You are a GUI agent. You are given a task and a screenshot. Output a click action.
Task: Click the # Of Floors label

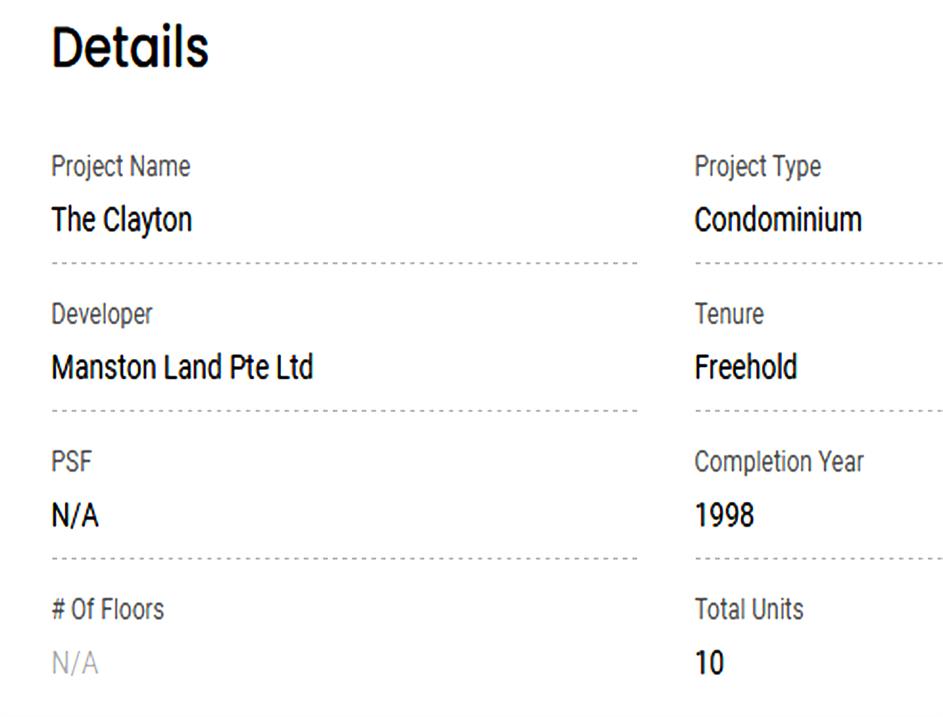pos(107,609)
